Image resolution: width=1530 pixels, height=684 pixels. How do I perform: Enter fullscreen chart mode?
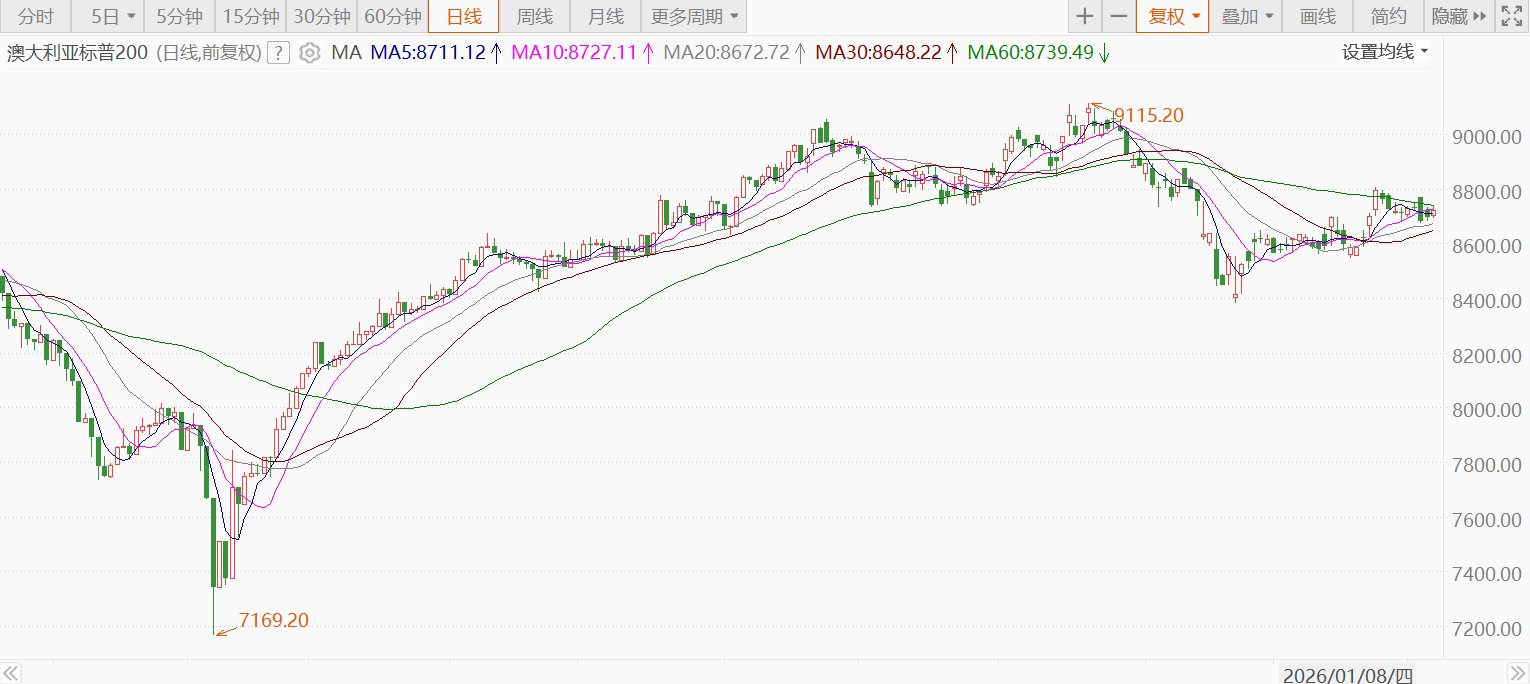tap(1511, 16)
